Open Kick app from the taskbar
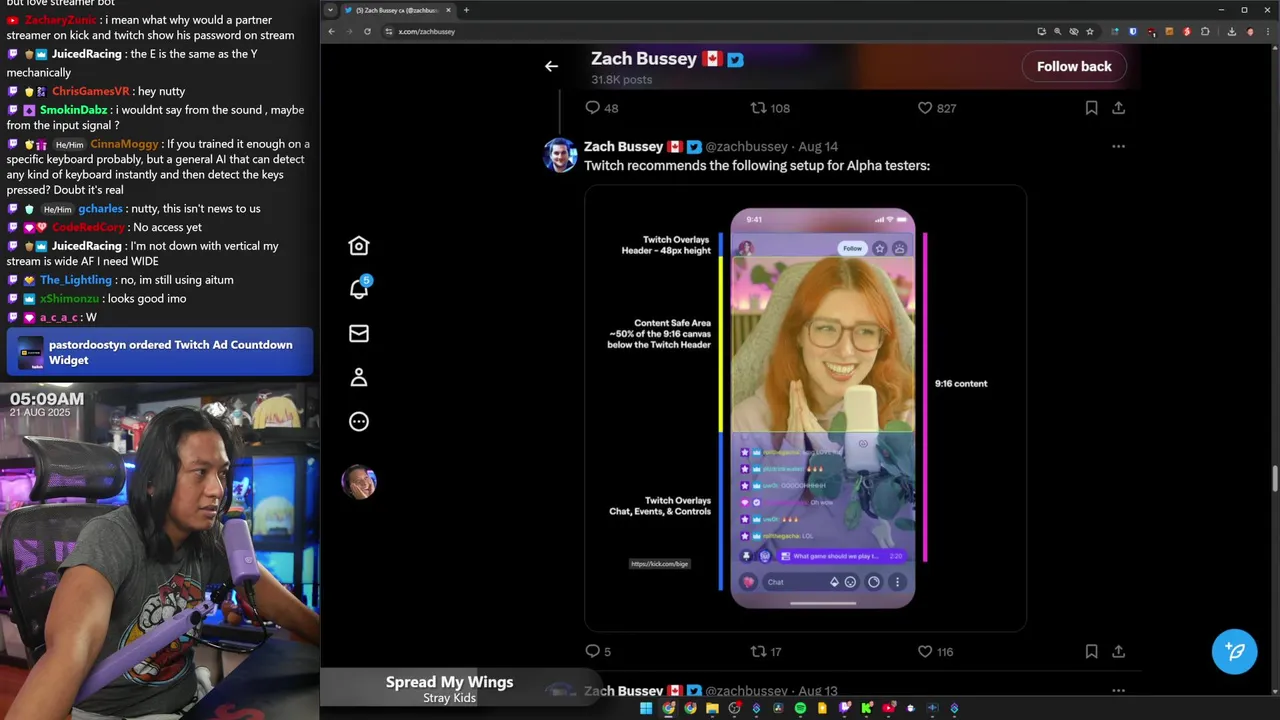 coord(866,708)
